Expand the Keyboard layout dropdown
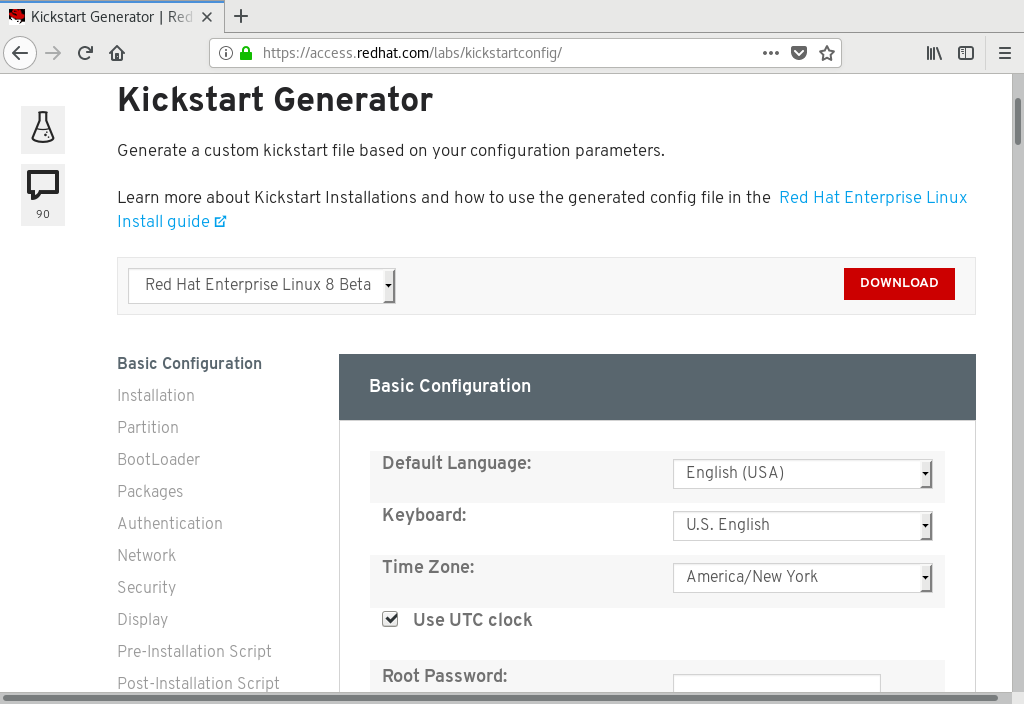1024x704 pixels. pos(802,525)
